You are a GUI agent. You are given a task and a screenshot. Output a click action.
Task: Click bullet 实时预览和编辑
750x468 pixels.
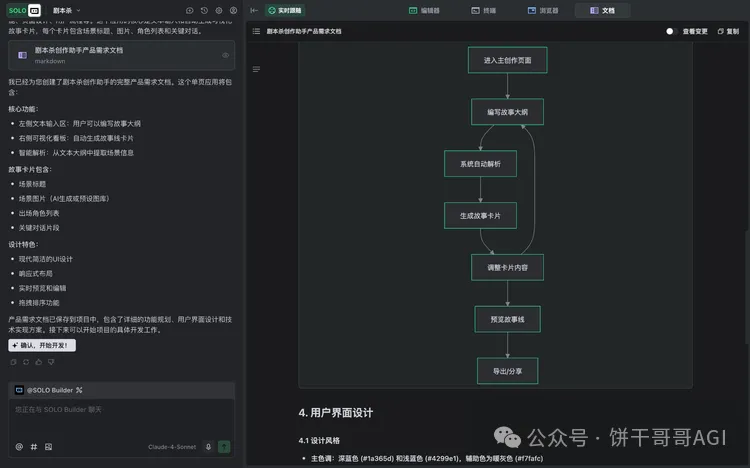(43, 288)
